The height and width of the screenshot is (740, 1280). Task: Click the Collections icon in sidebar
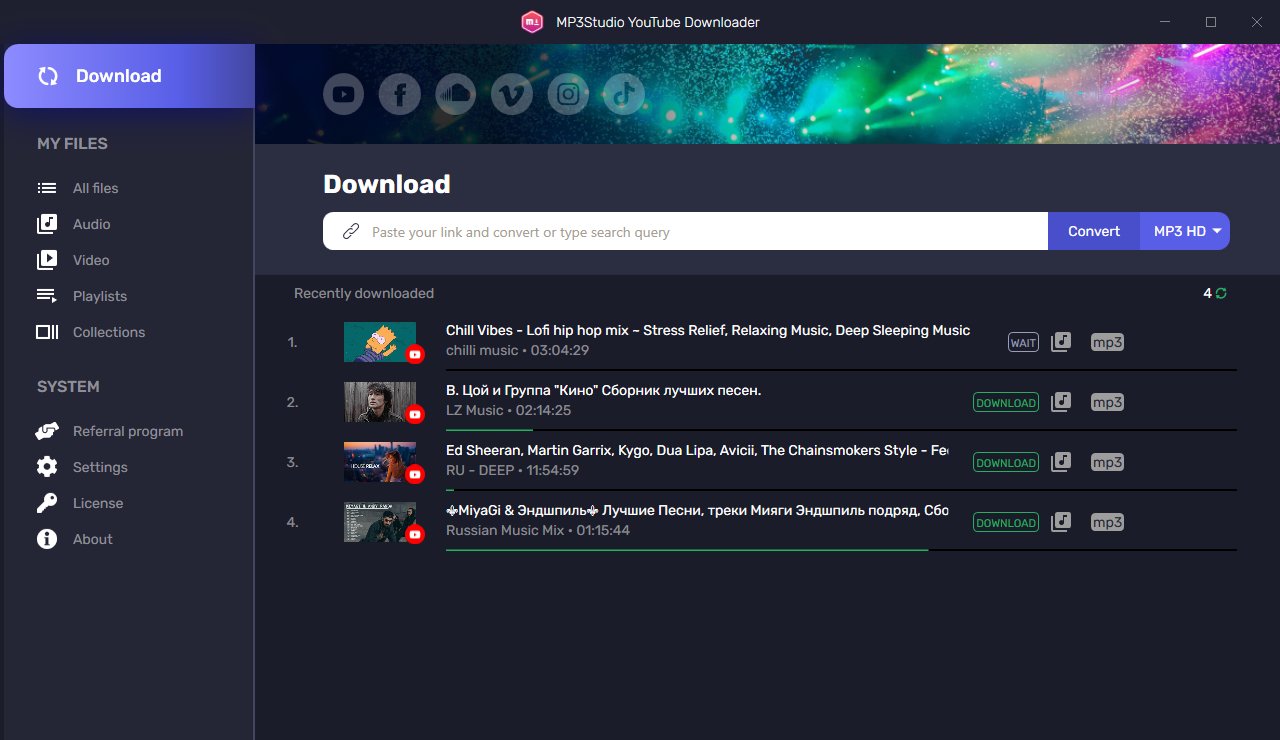pos(47,332)
